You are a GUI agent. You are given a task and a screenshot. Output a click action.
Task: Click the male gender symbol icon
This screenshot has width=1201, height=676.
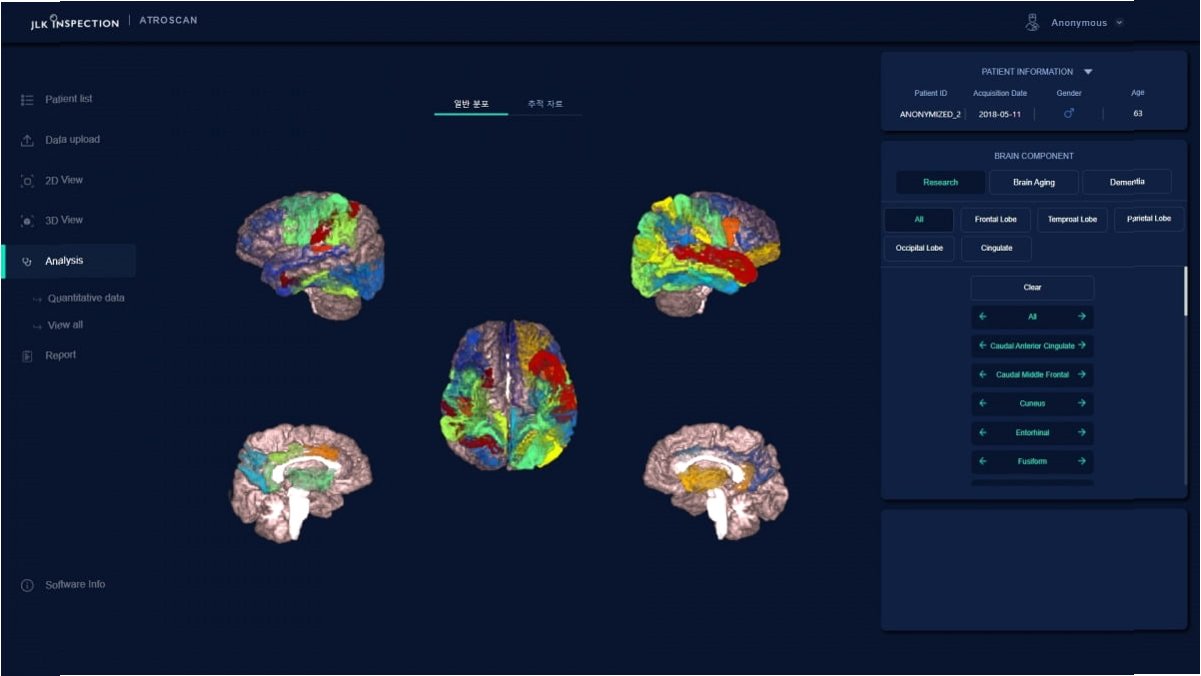pos(1069,114)
